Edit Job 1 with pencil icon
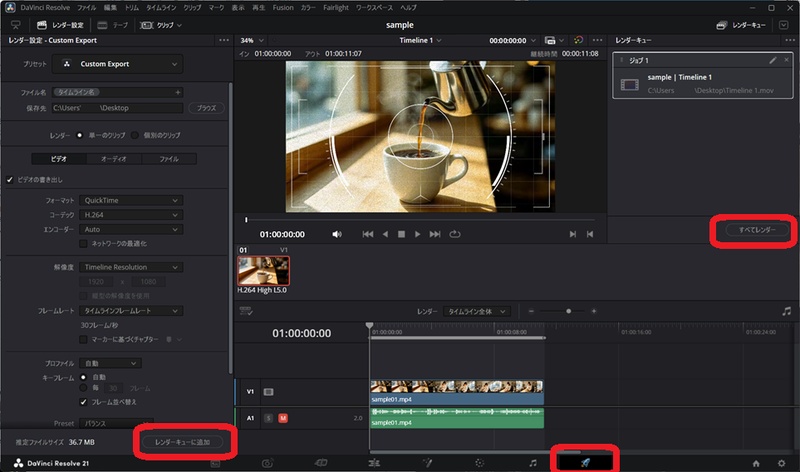The width and height of the screenshot is (800, 472). tap(773, 60)
